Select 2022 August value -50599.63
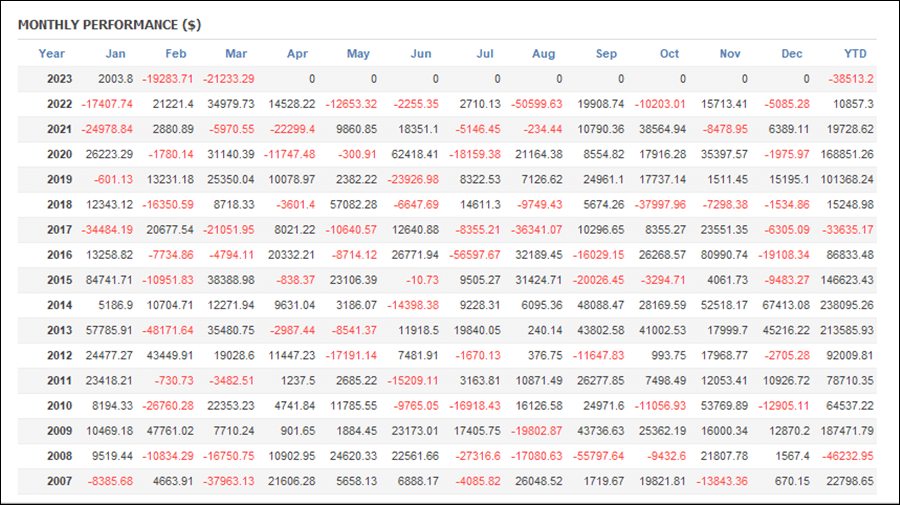 click(x=536, y=104)
